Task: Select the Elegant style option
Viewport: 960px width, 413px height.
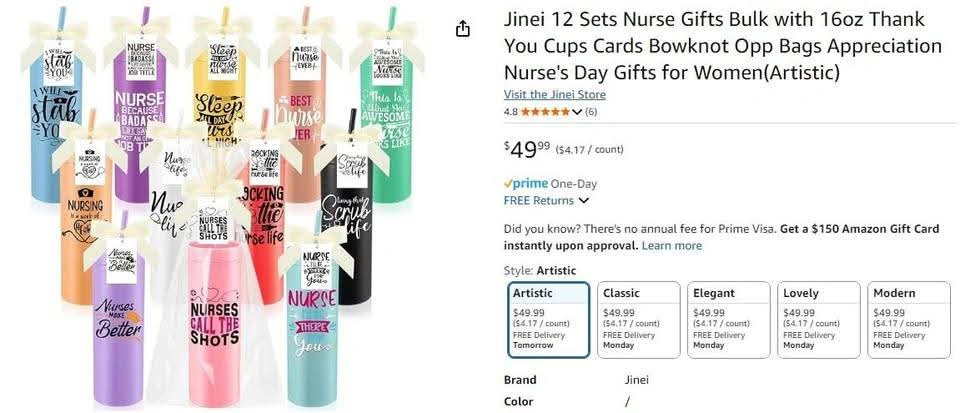Action: pos(728,319)
